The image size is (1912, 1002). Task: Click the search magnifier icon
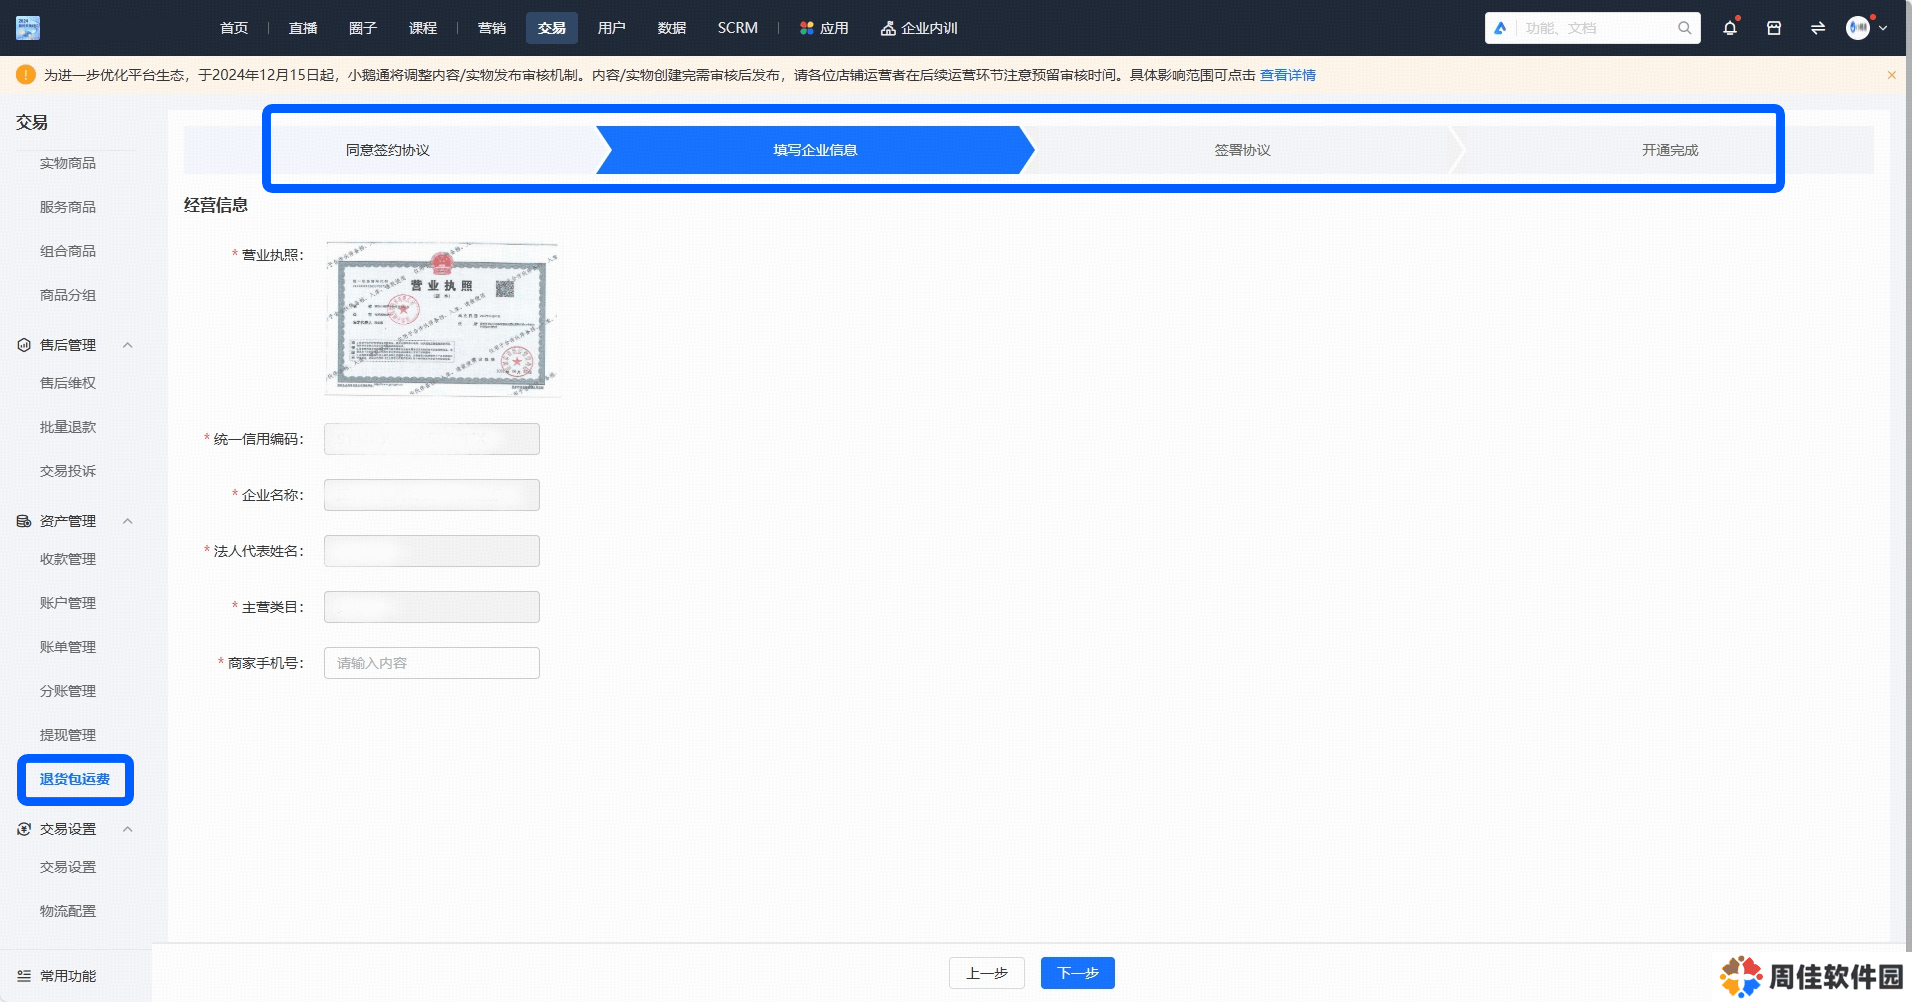point(1685,28)
